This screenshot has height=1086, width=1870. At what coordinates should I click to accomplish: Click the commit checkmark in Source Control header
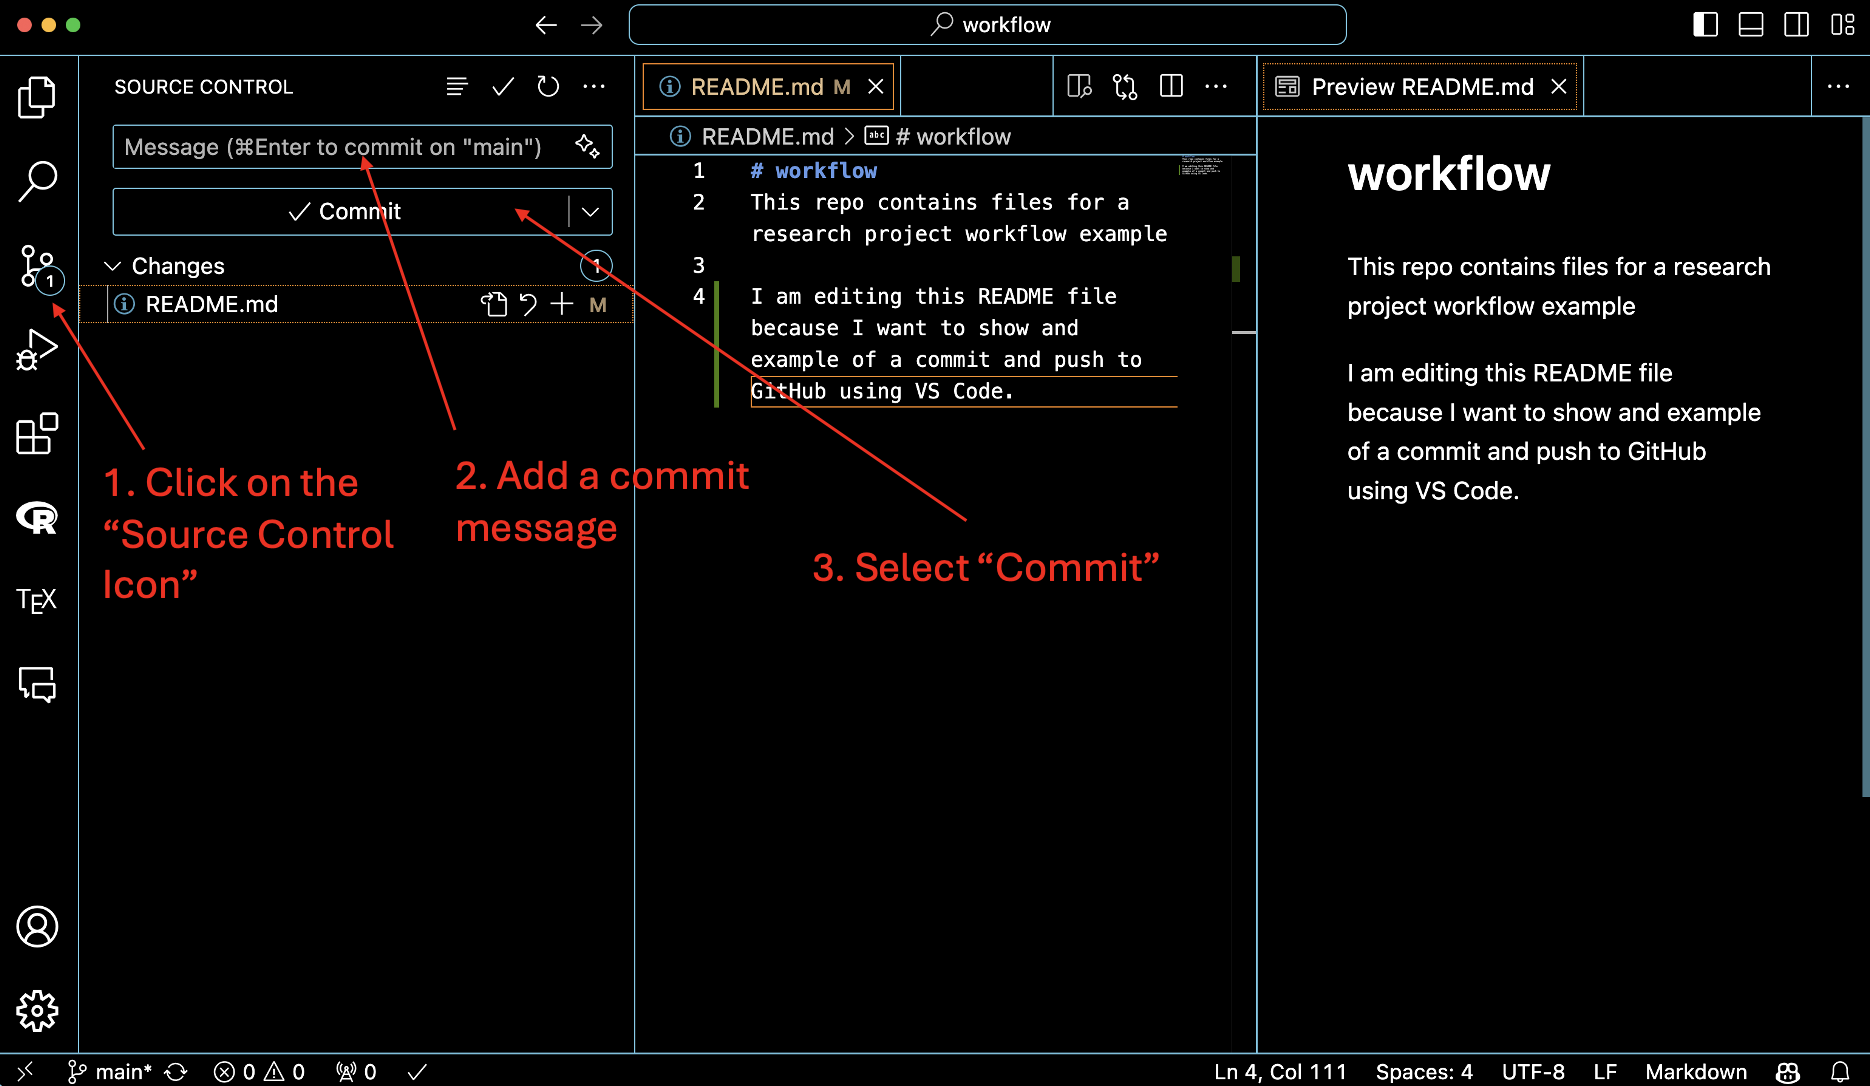point(503,87)
